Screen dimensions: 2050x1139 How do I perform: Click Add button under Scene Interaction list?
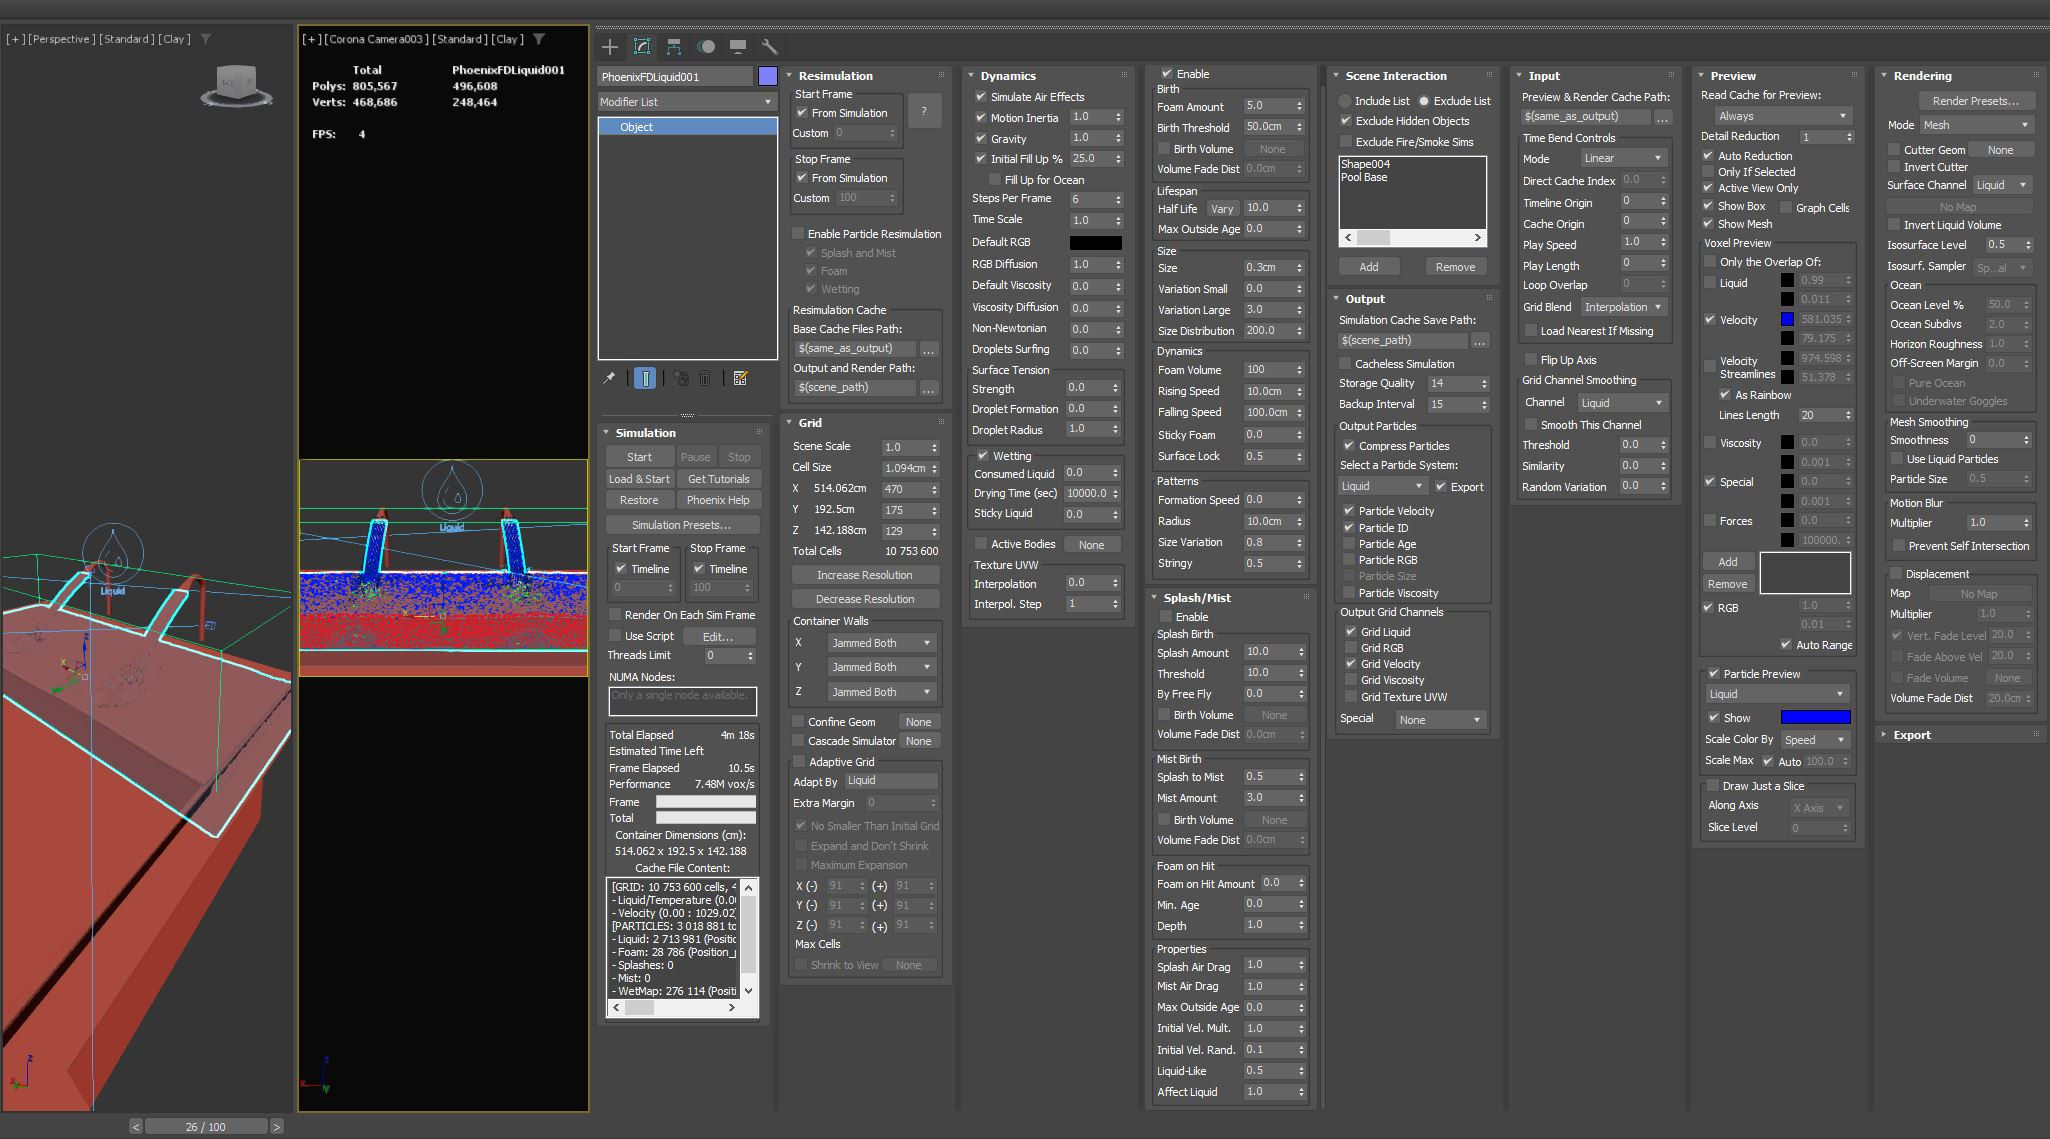coord(1368,267)
